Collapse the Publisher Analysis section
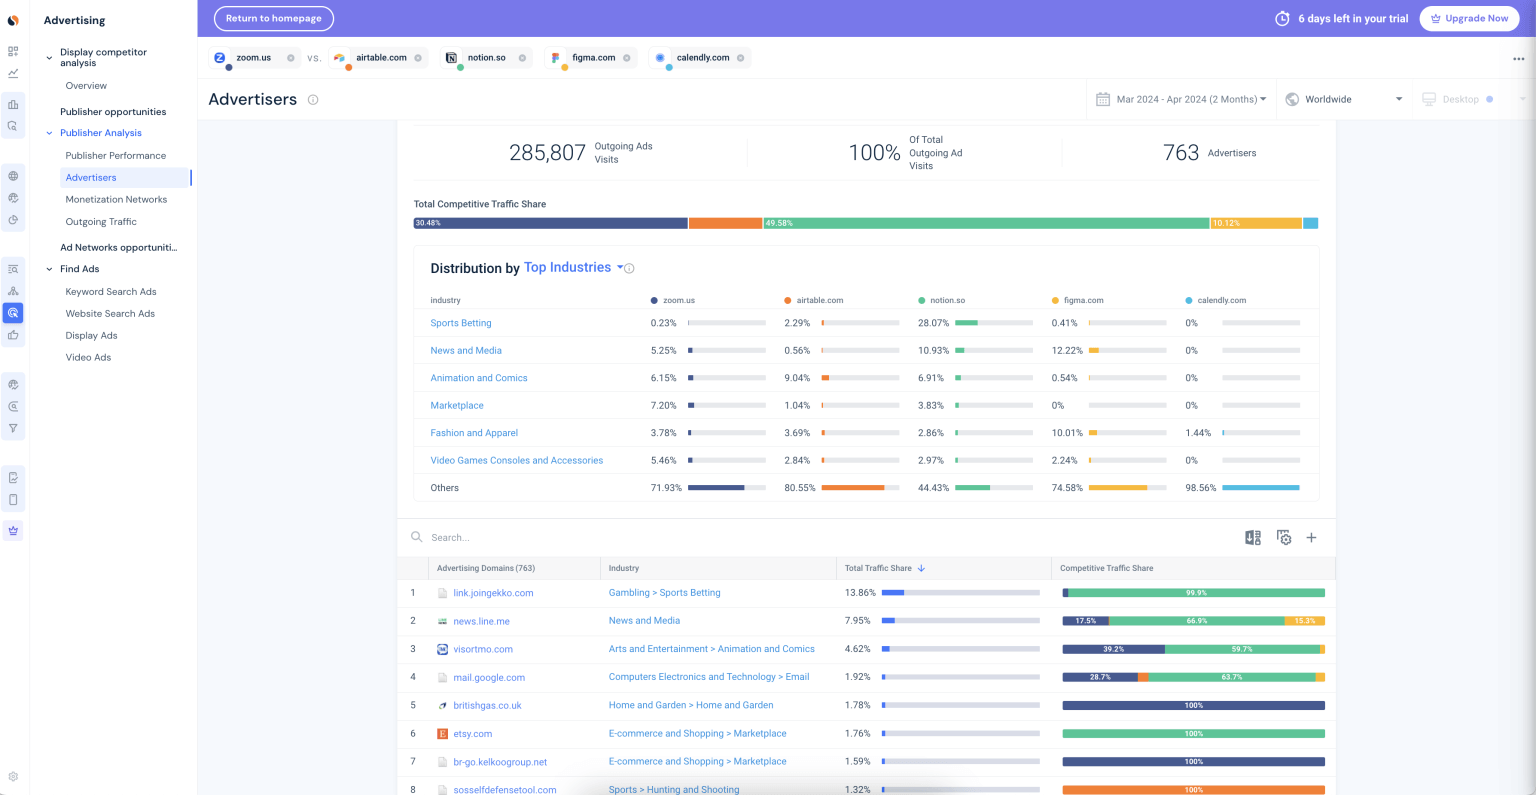1536x795 pixels. click(x=48, y=132)
